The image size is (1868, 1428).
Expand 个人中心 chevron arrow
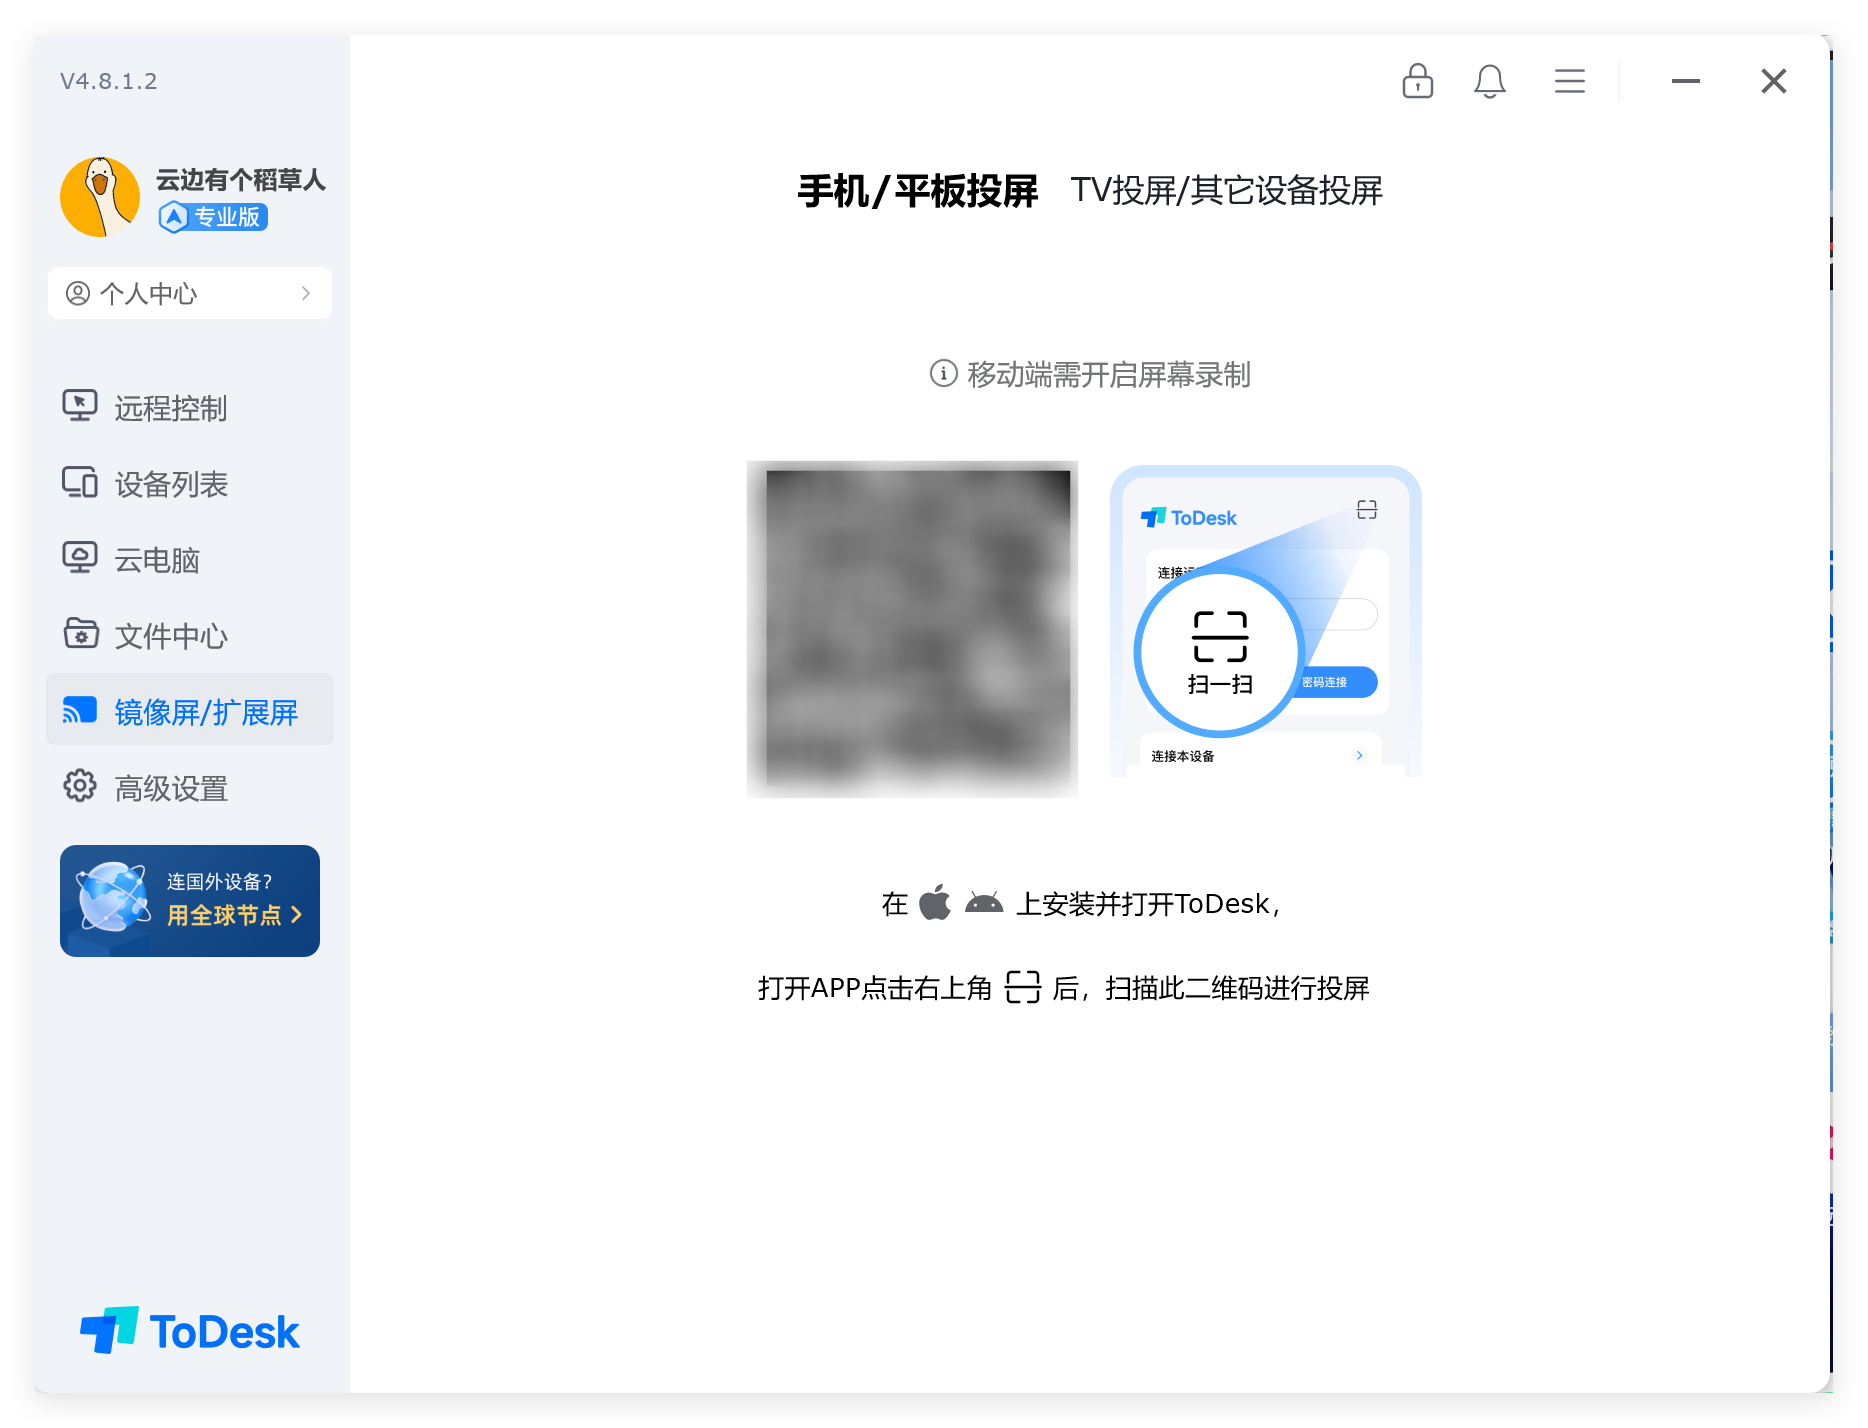(306, 293)
